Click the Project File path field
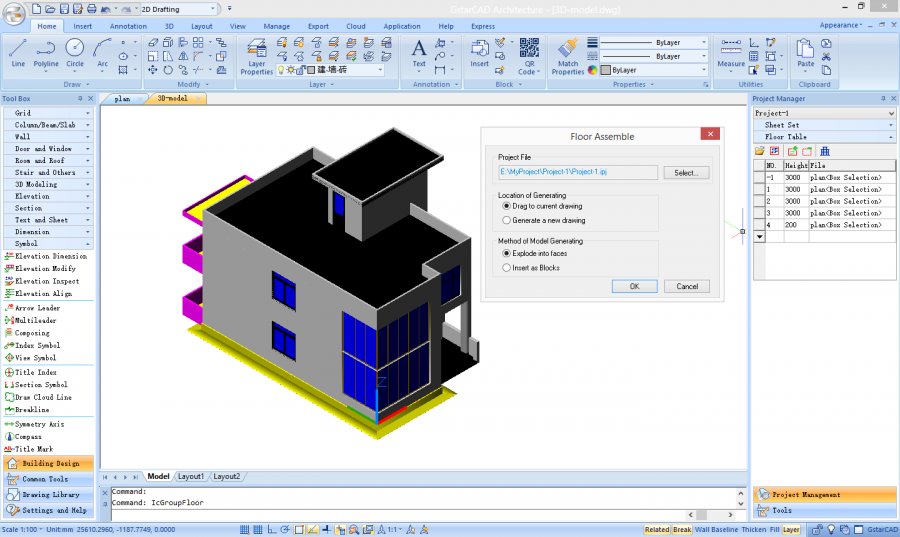Image resolution: width=900 pixels, height=537 pixels. [578, 172]
